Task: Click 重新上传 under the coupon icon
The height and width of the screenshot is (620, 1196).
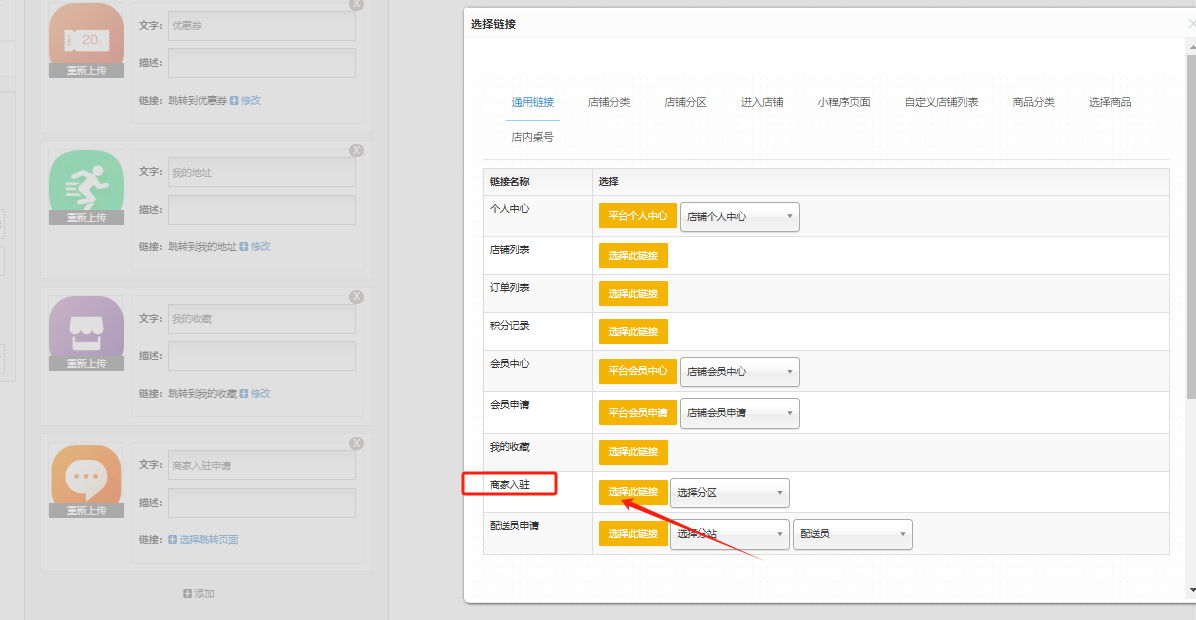Action: tap(86, 71)
